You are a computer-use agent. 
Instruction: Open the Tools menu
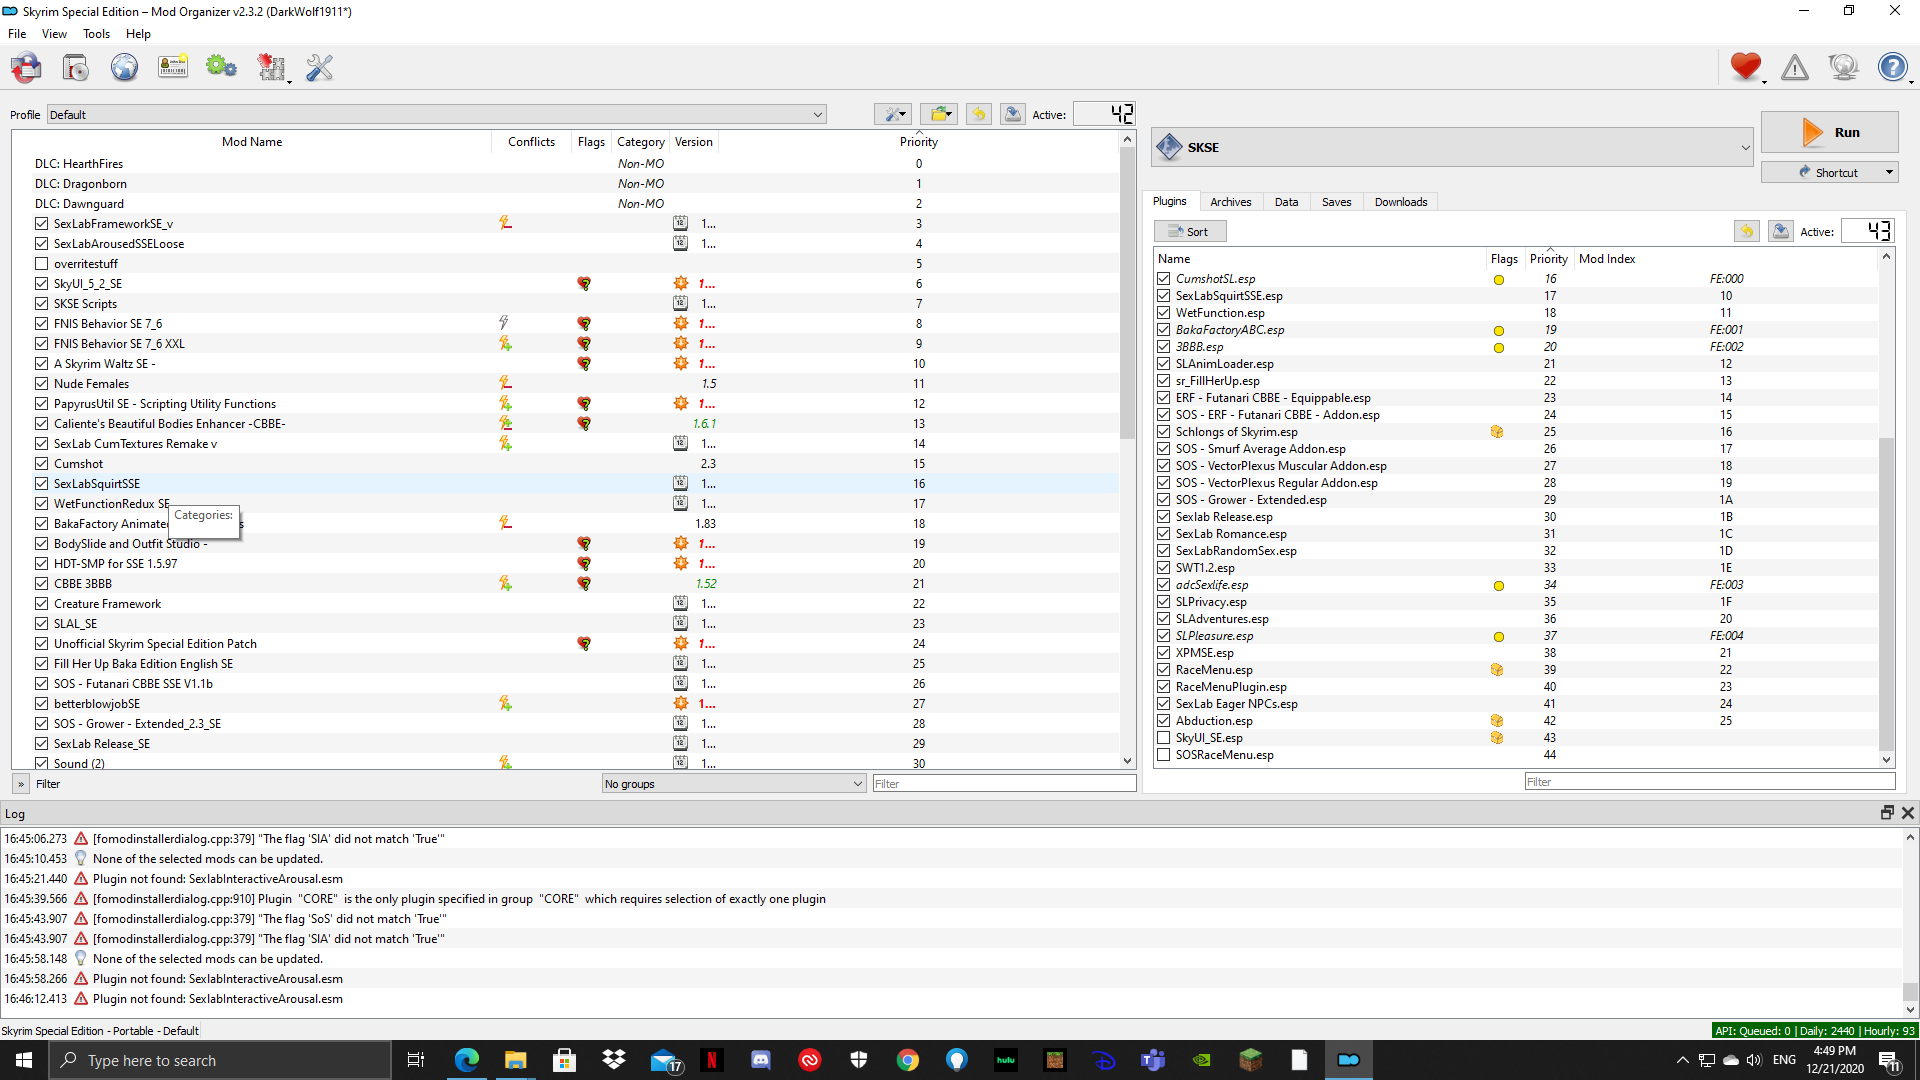96,34
